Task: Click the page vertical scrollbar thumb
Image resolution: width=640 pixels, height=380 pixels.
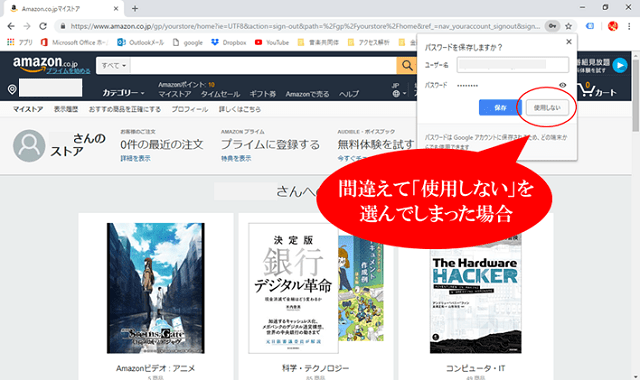Action: 636,96
